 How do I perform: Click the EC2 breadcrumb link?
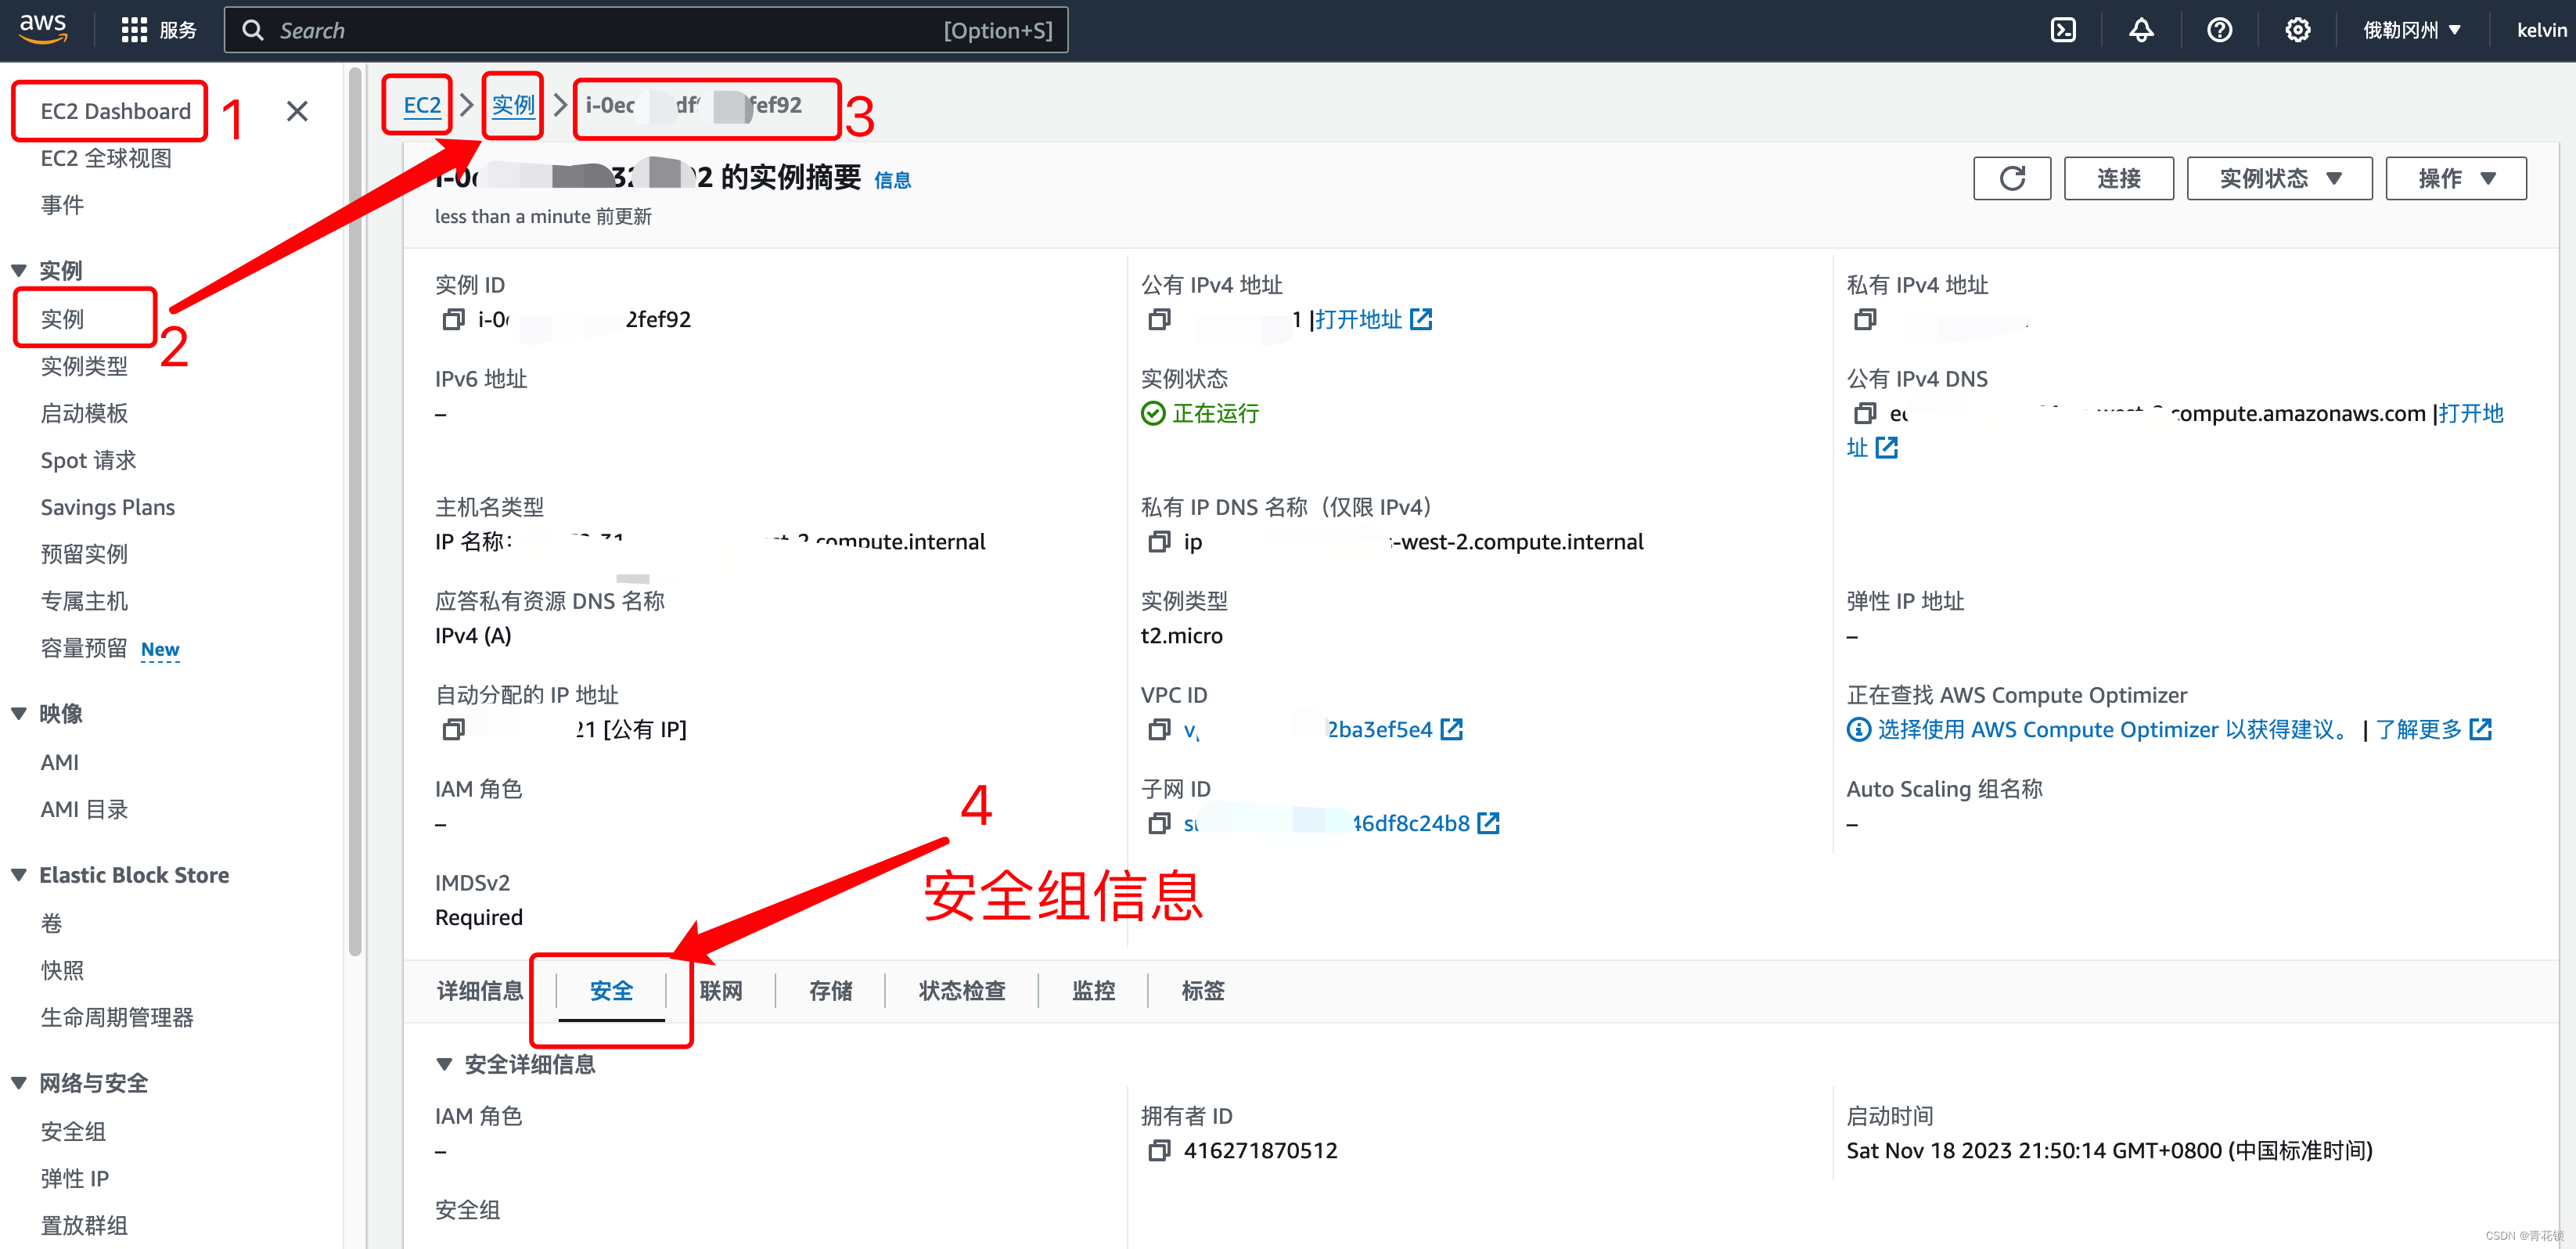[422, 105]
